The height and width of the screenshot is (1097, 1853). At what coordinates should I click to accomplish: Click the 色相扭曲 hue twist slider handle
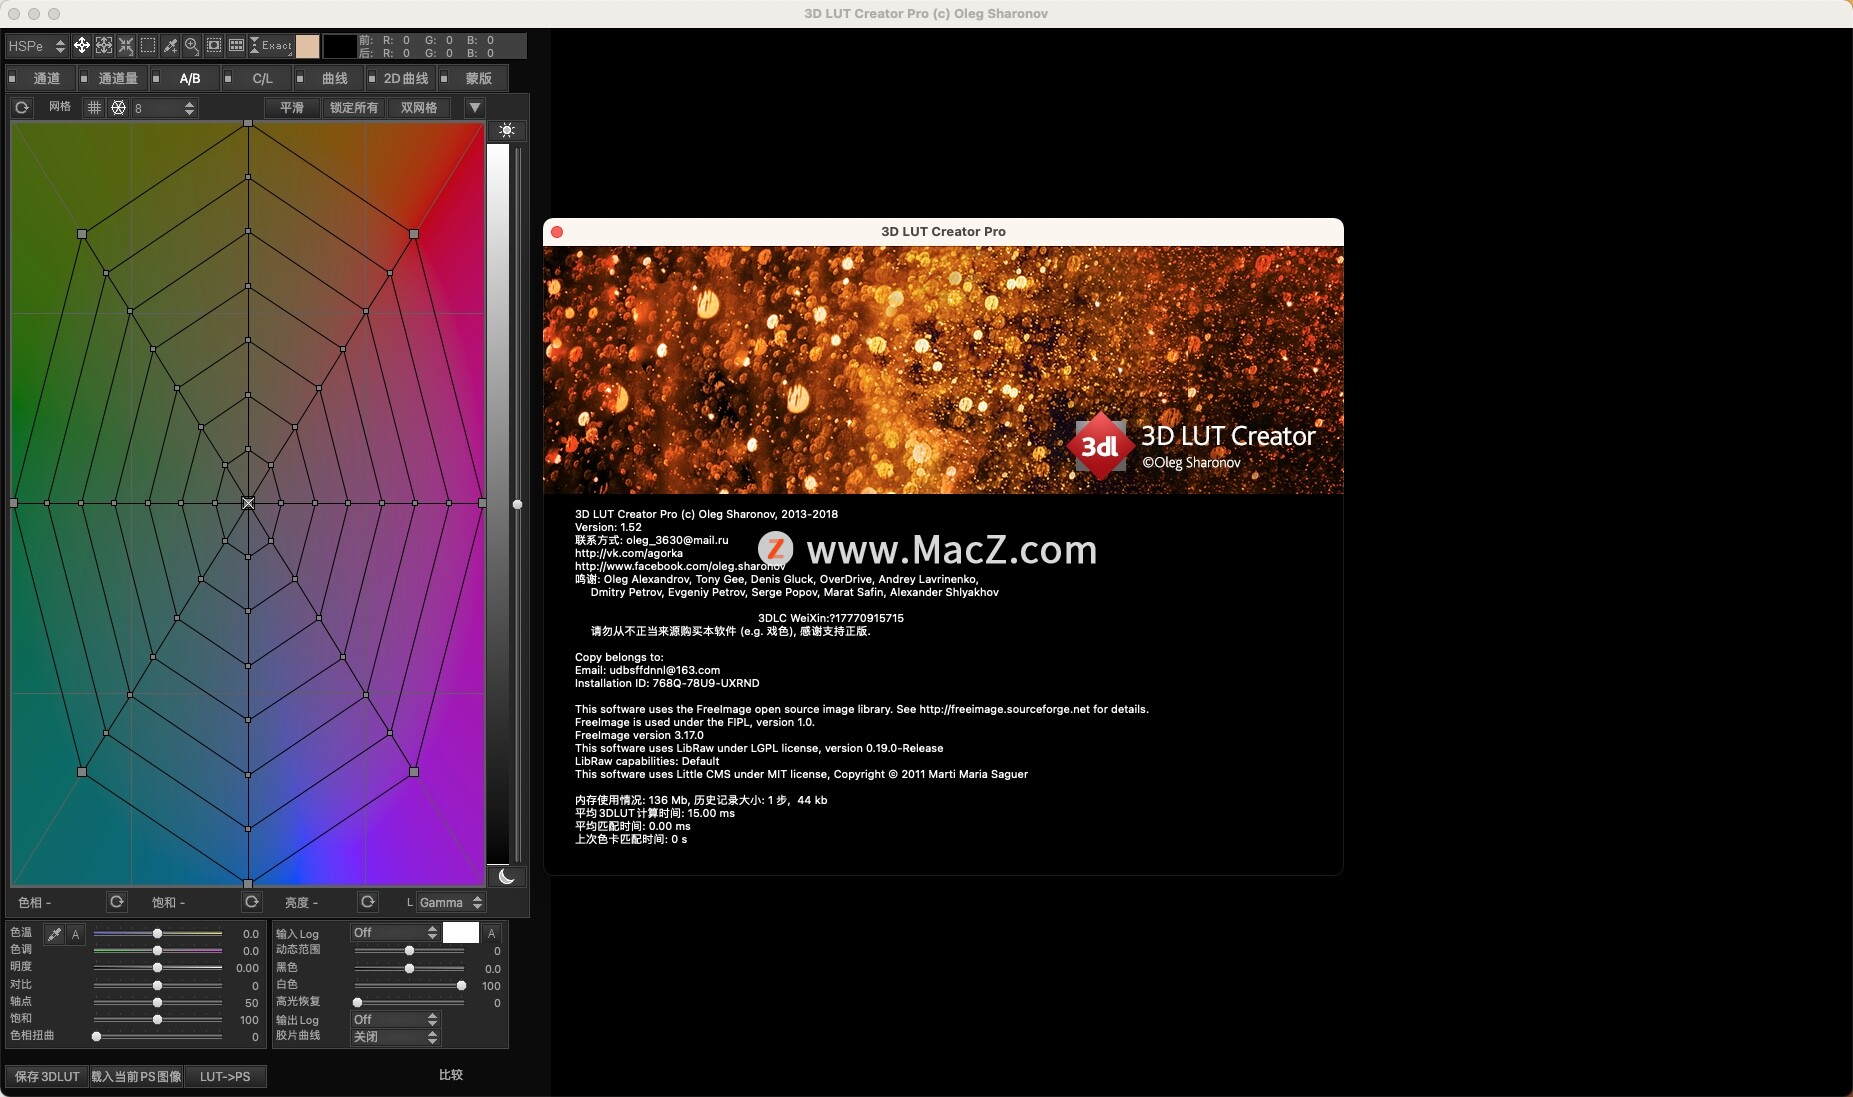(96, 1036)
